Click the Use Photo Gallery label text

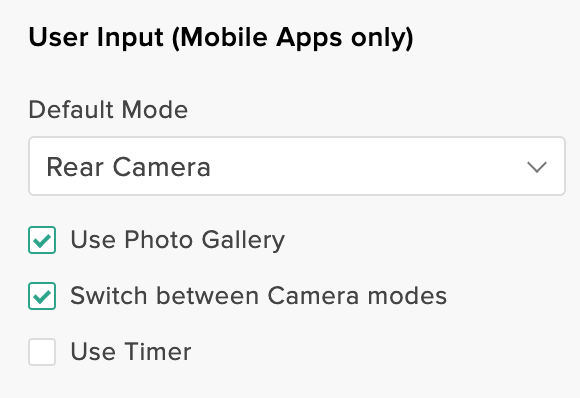click(x=178, y=240)
